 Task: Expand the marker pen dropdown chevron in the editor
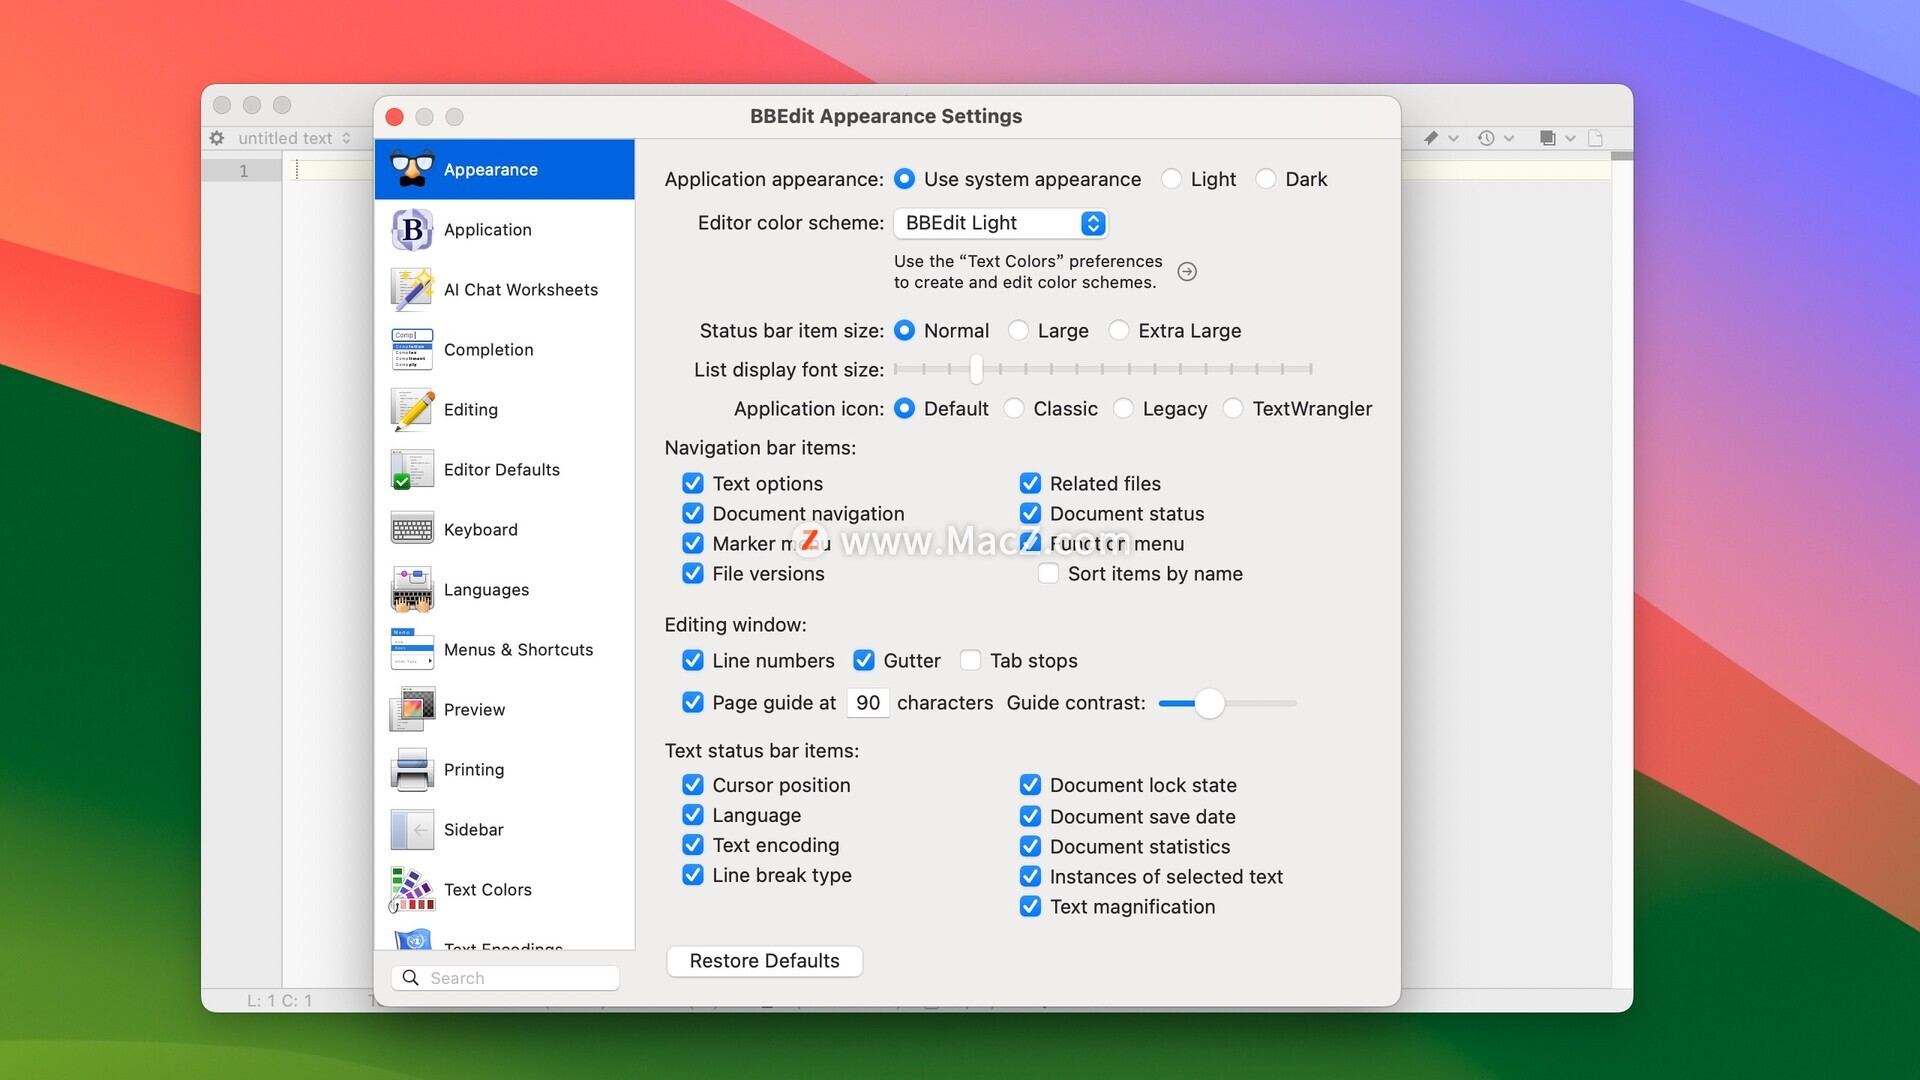pyautogui.click(x=1454, y=139)
